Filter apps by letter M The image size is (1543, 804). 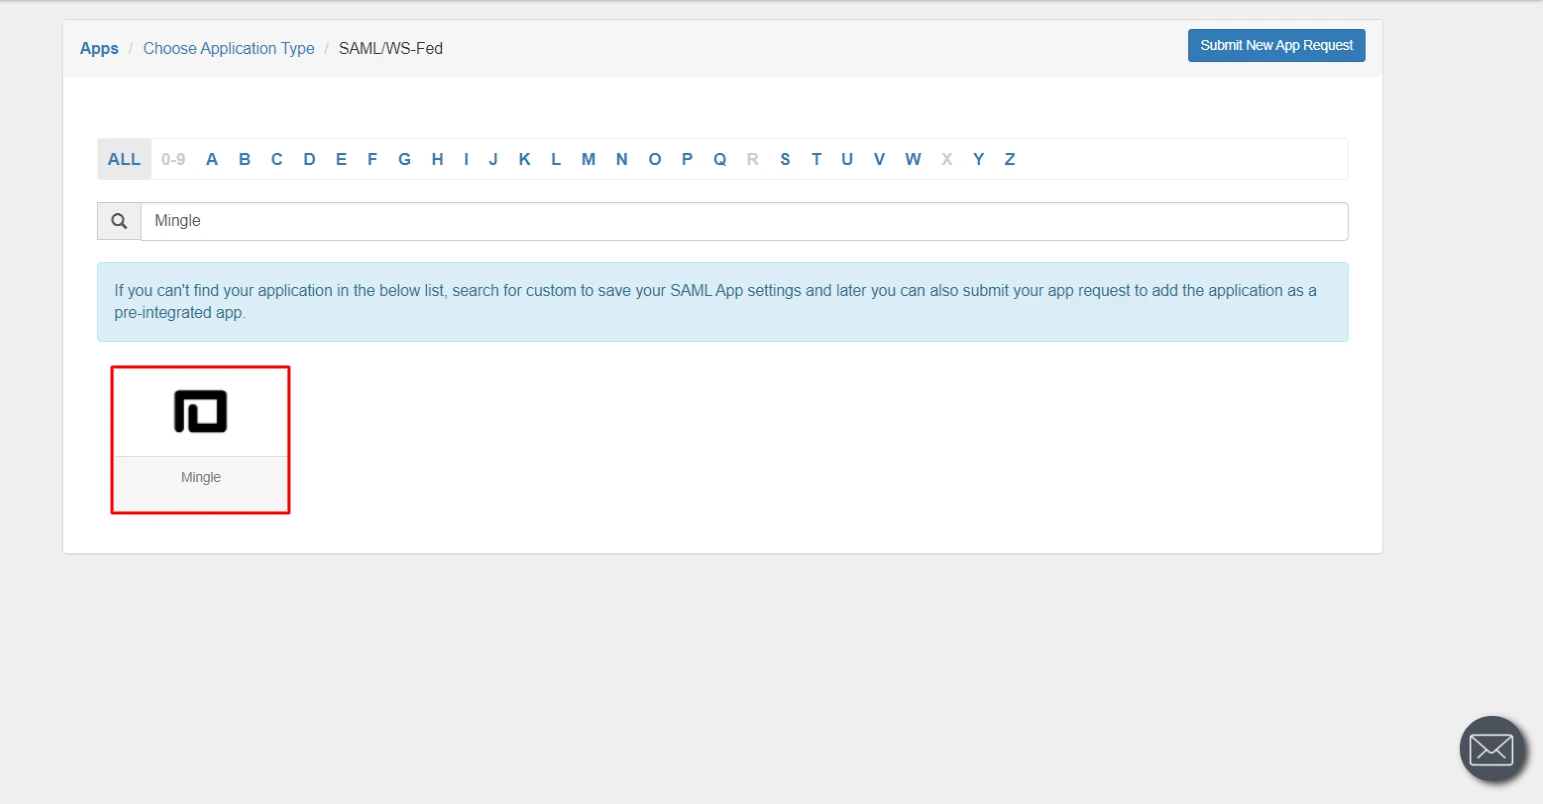[x=589, y=159]
